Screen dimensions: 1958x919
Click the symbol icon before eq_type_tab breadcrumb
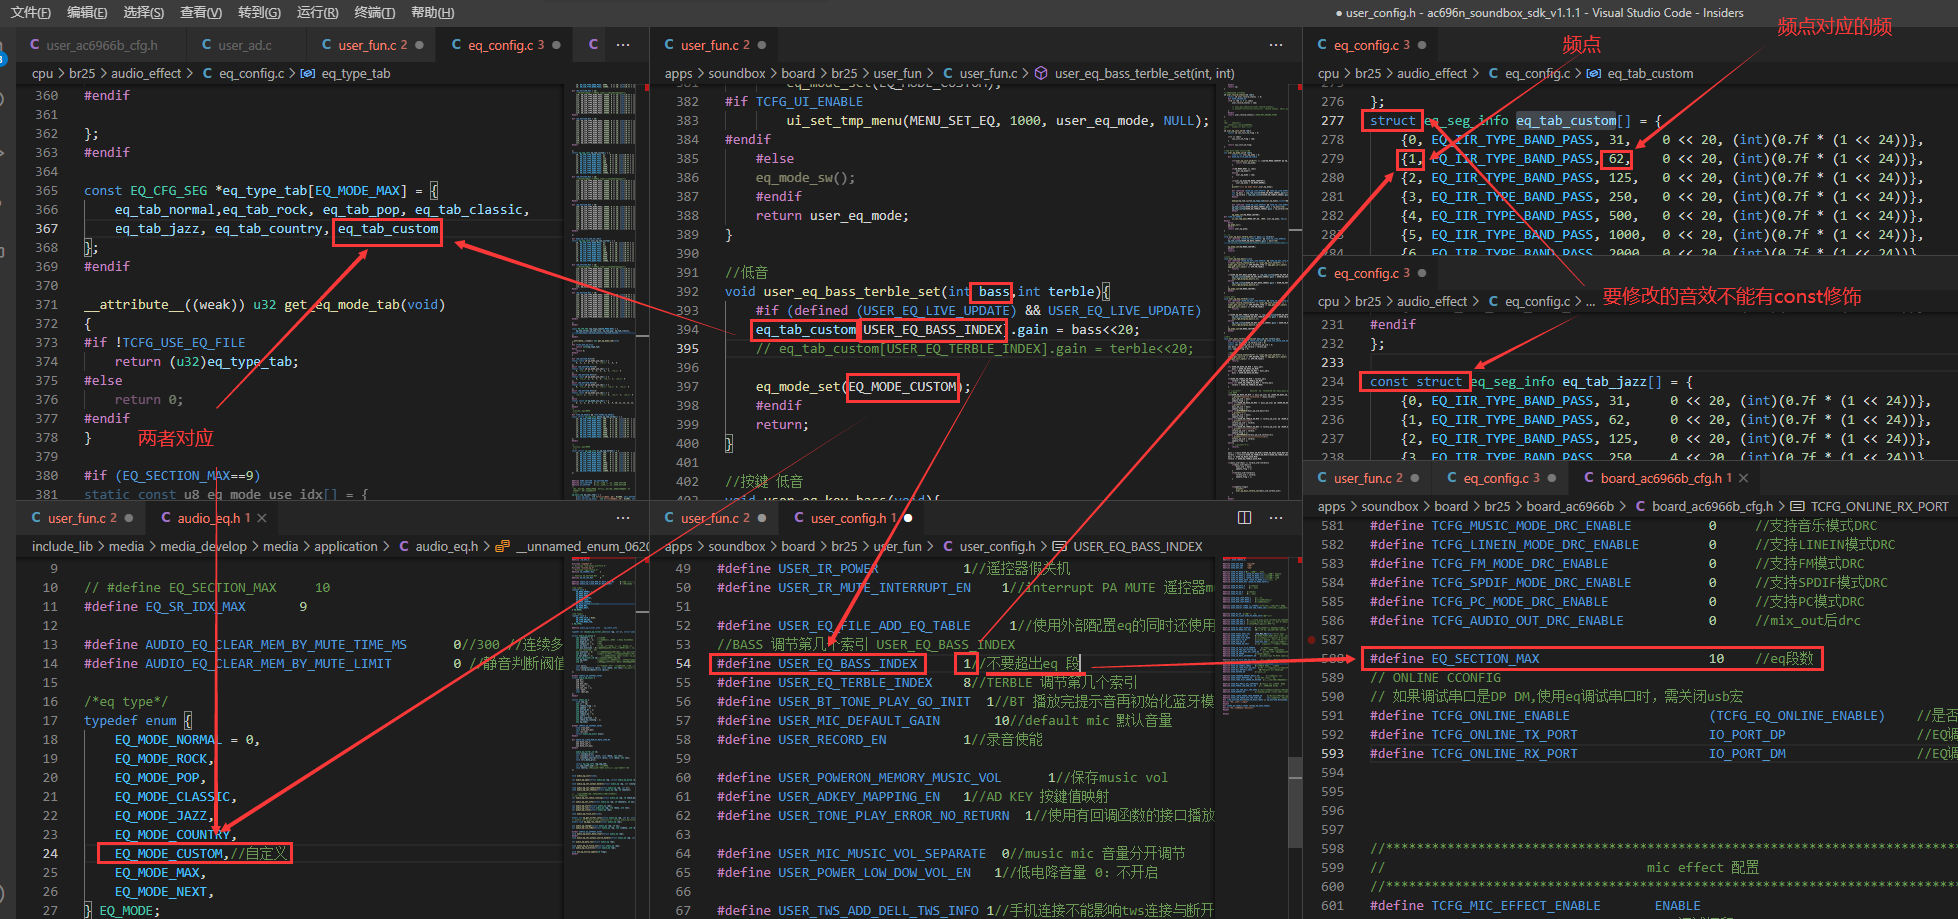point(308,74)
